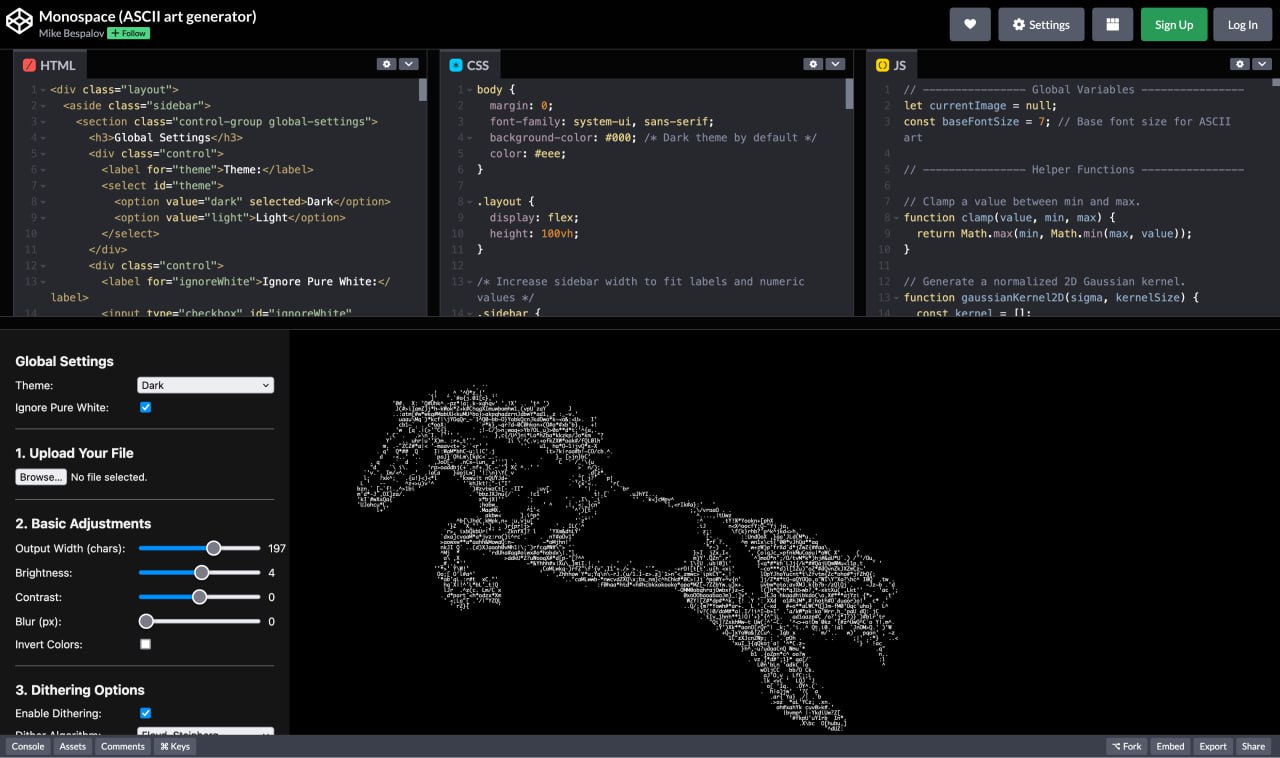Show keyboard shortcuts via Keys button
Image resolution: width=1280 pixels, height=758 pixels.
click(175, 746)
